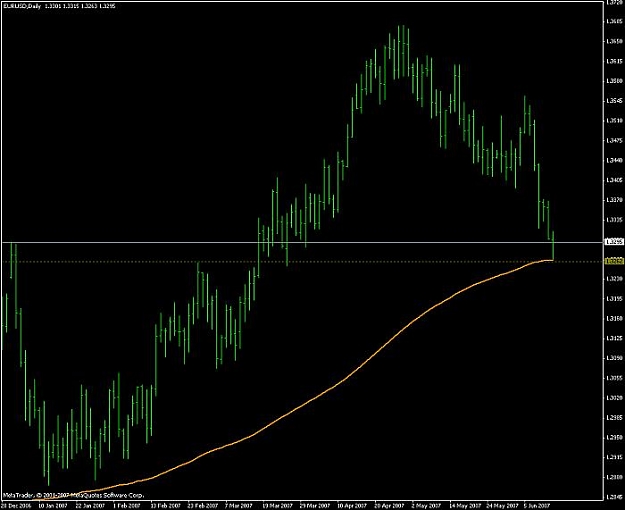This screenshot has height=510, width=625.
Task: Click the 1.3090 price axis label
Action: (615, 358)
